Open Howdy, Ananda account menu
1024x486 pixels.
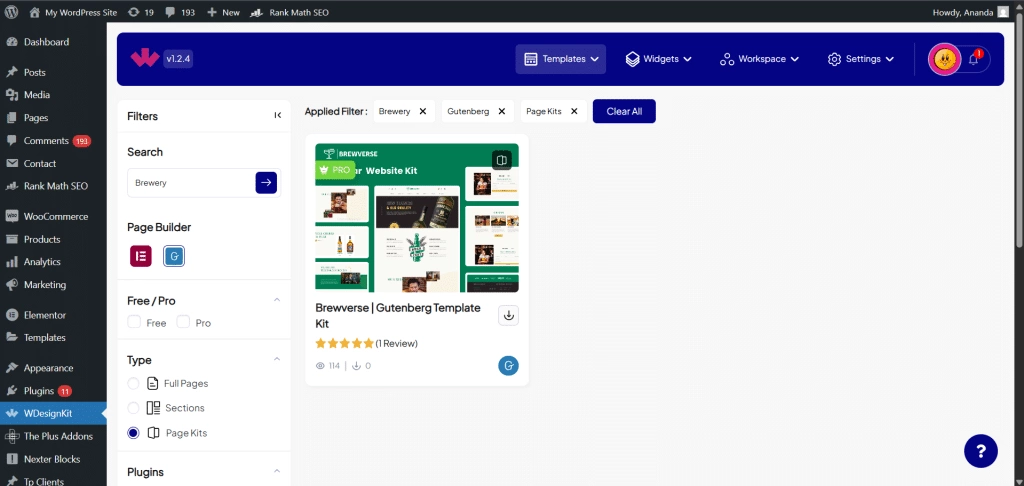pyautogui.click(x=972, y=12)
